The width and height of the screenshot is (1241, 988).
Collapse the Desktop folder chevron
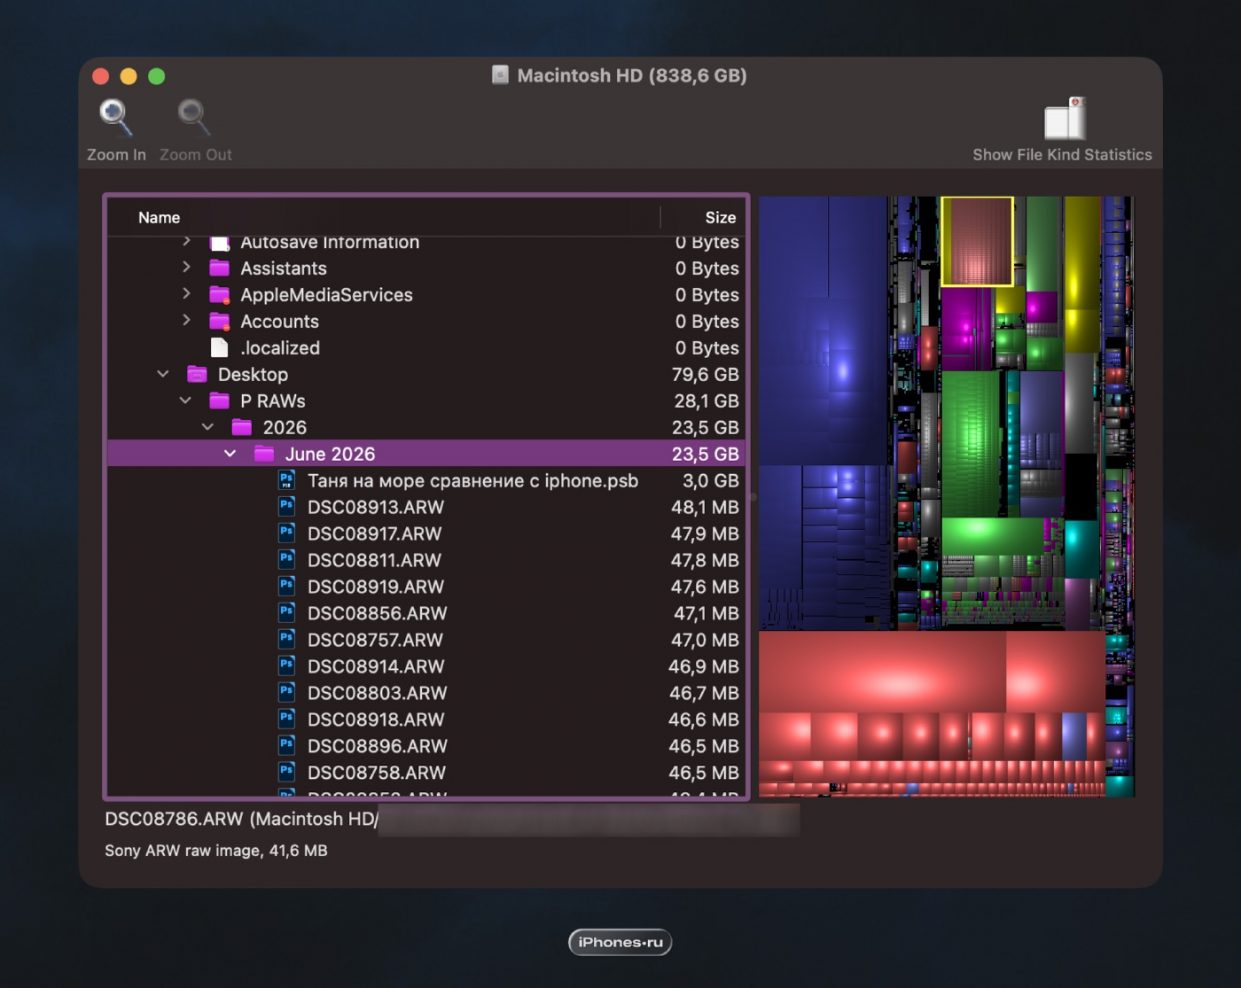point(163,374)
